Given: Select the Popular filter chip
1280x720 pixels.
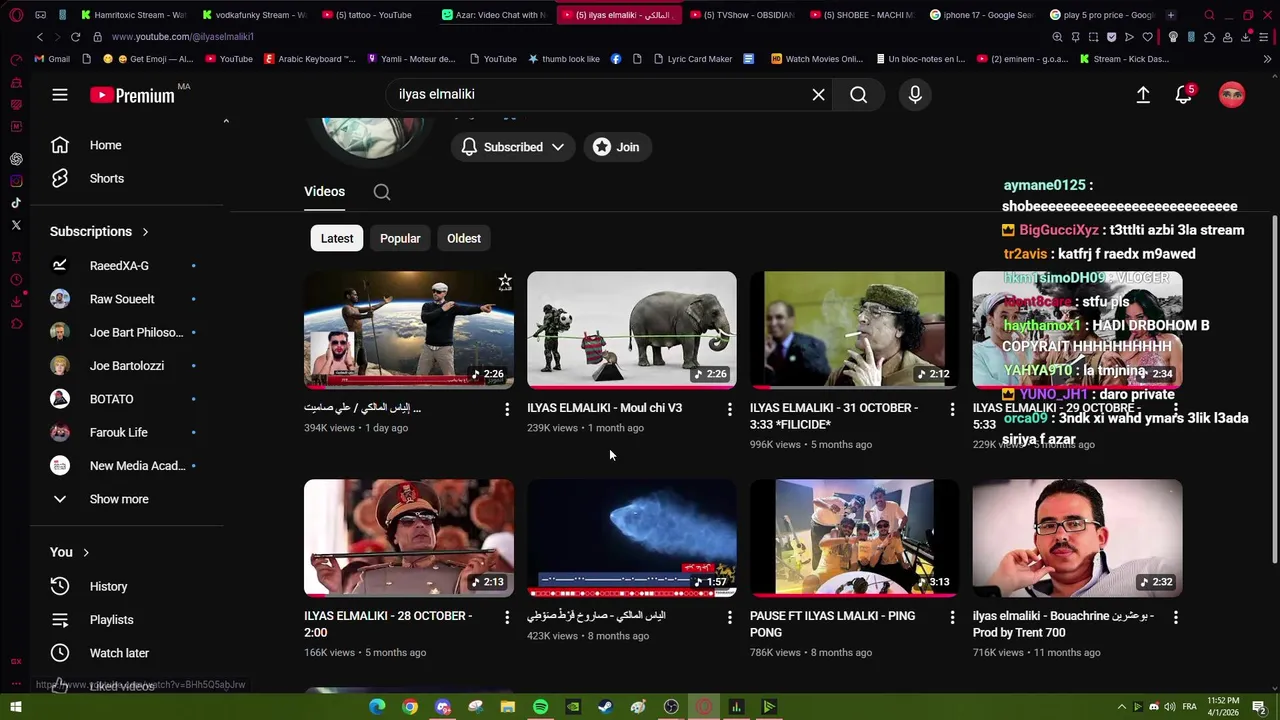Looking at the screenshot, I should (400, 238).
